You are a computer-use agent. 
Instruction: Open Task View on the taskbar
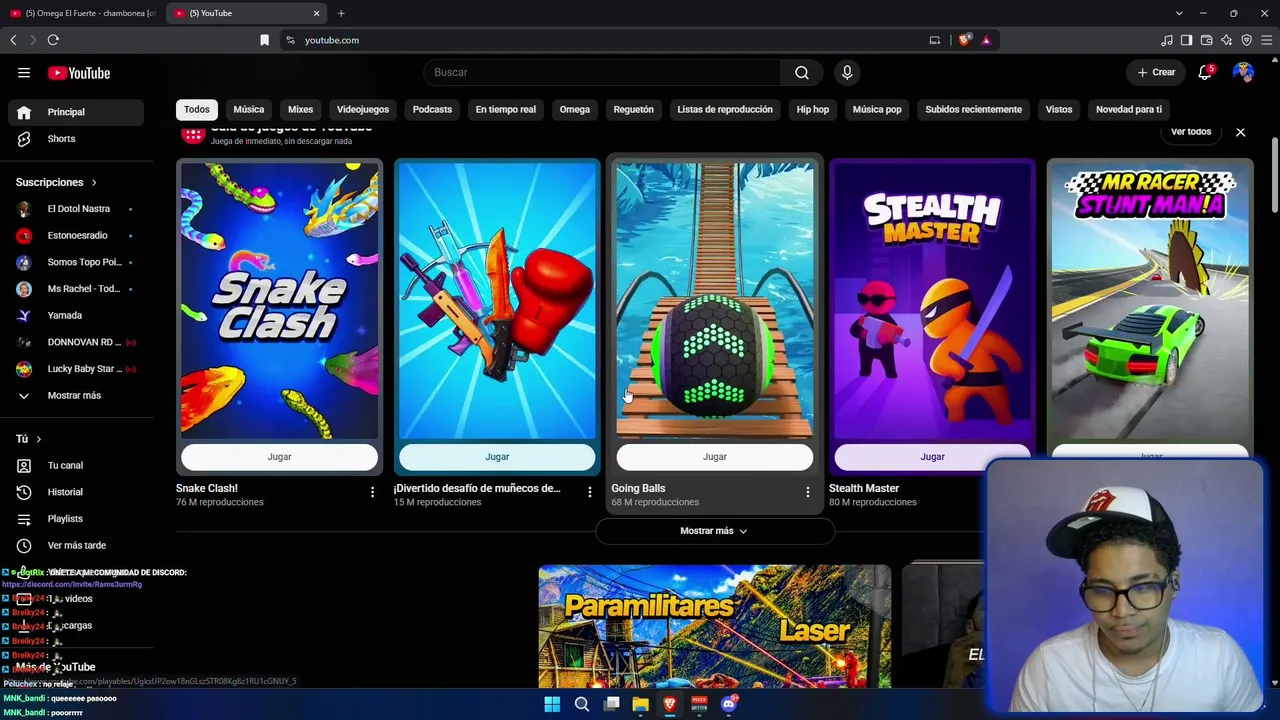pyautogui.click(x=611, y=704)
